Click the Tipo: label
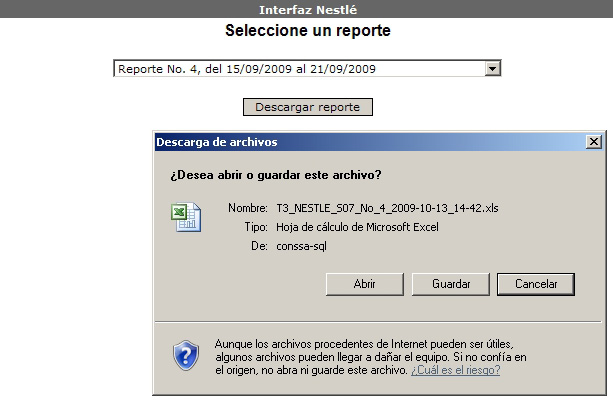The image size is (613, 404). [x=256, y=227]
